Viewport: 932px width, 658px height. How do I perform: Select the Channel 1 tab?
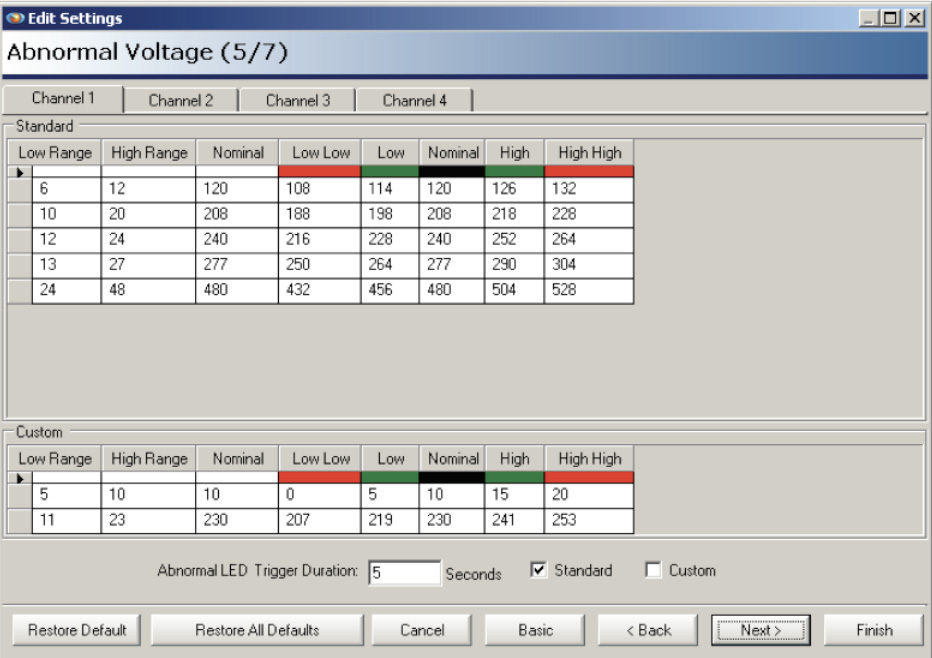64,97
